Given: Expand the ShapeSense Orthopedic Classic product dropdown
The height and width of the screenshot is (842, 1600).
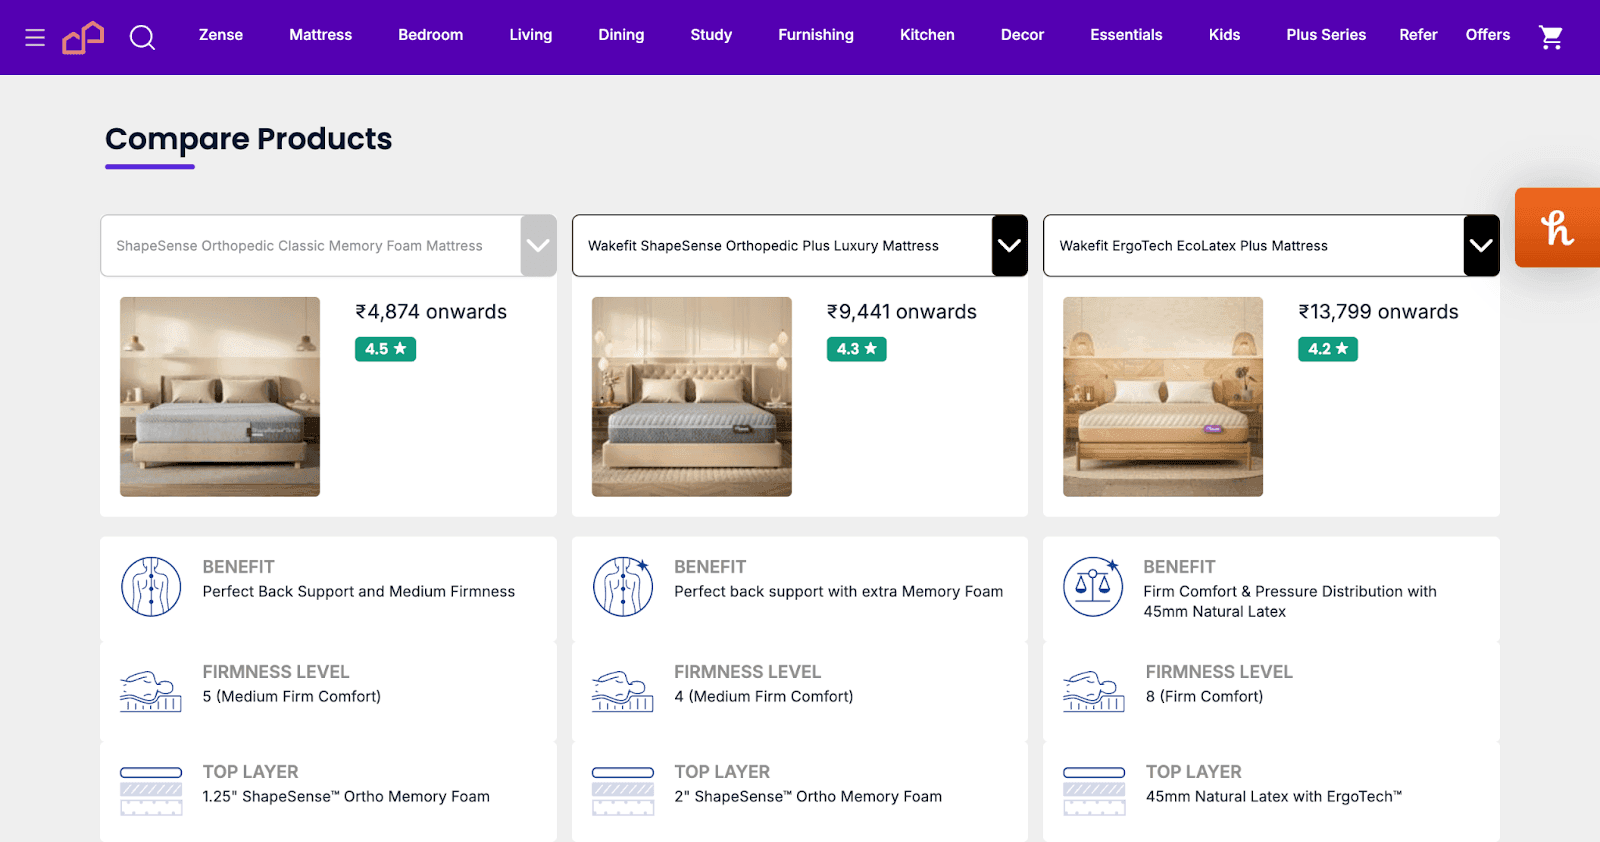Looking at the screenshot, I should pos(538,246).
